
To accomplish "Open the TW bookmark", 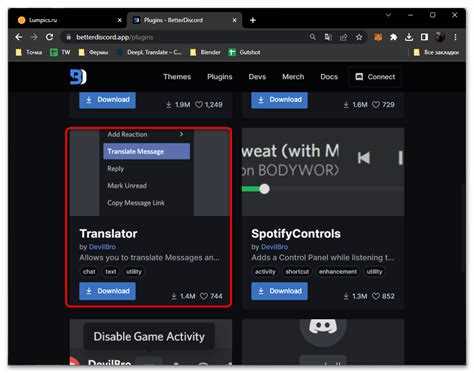I will click(60, 52).
